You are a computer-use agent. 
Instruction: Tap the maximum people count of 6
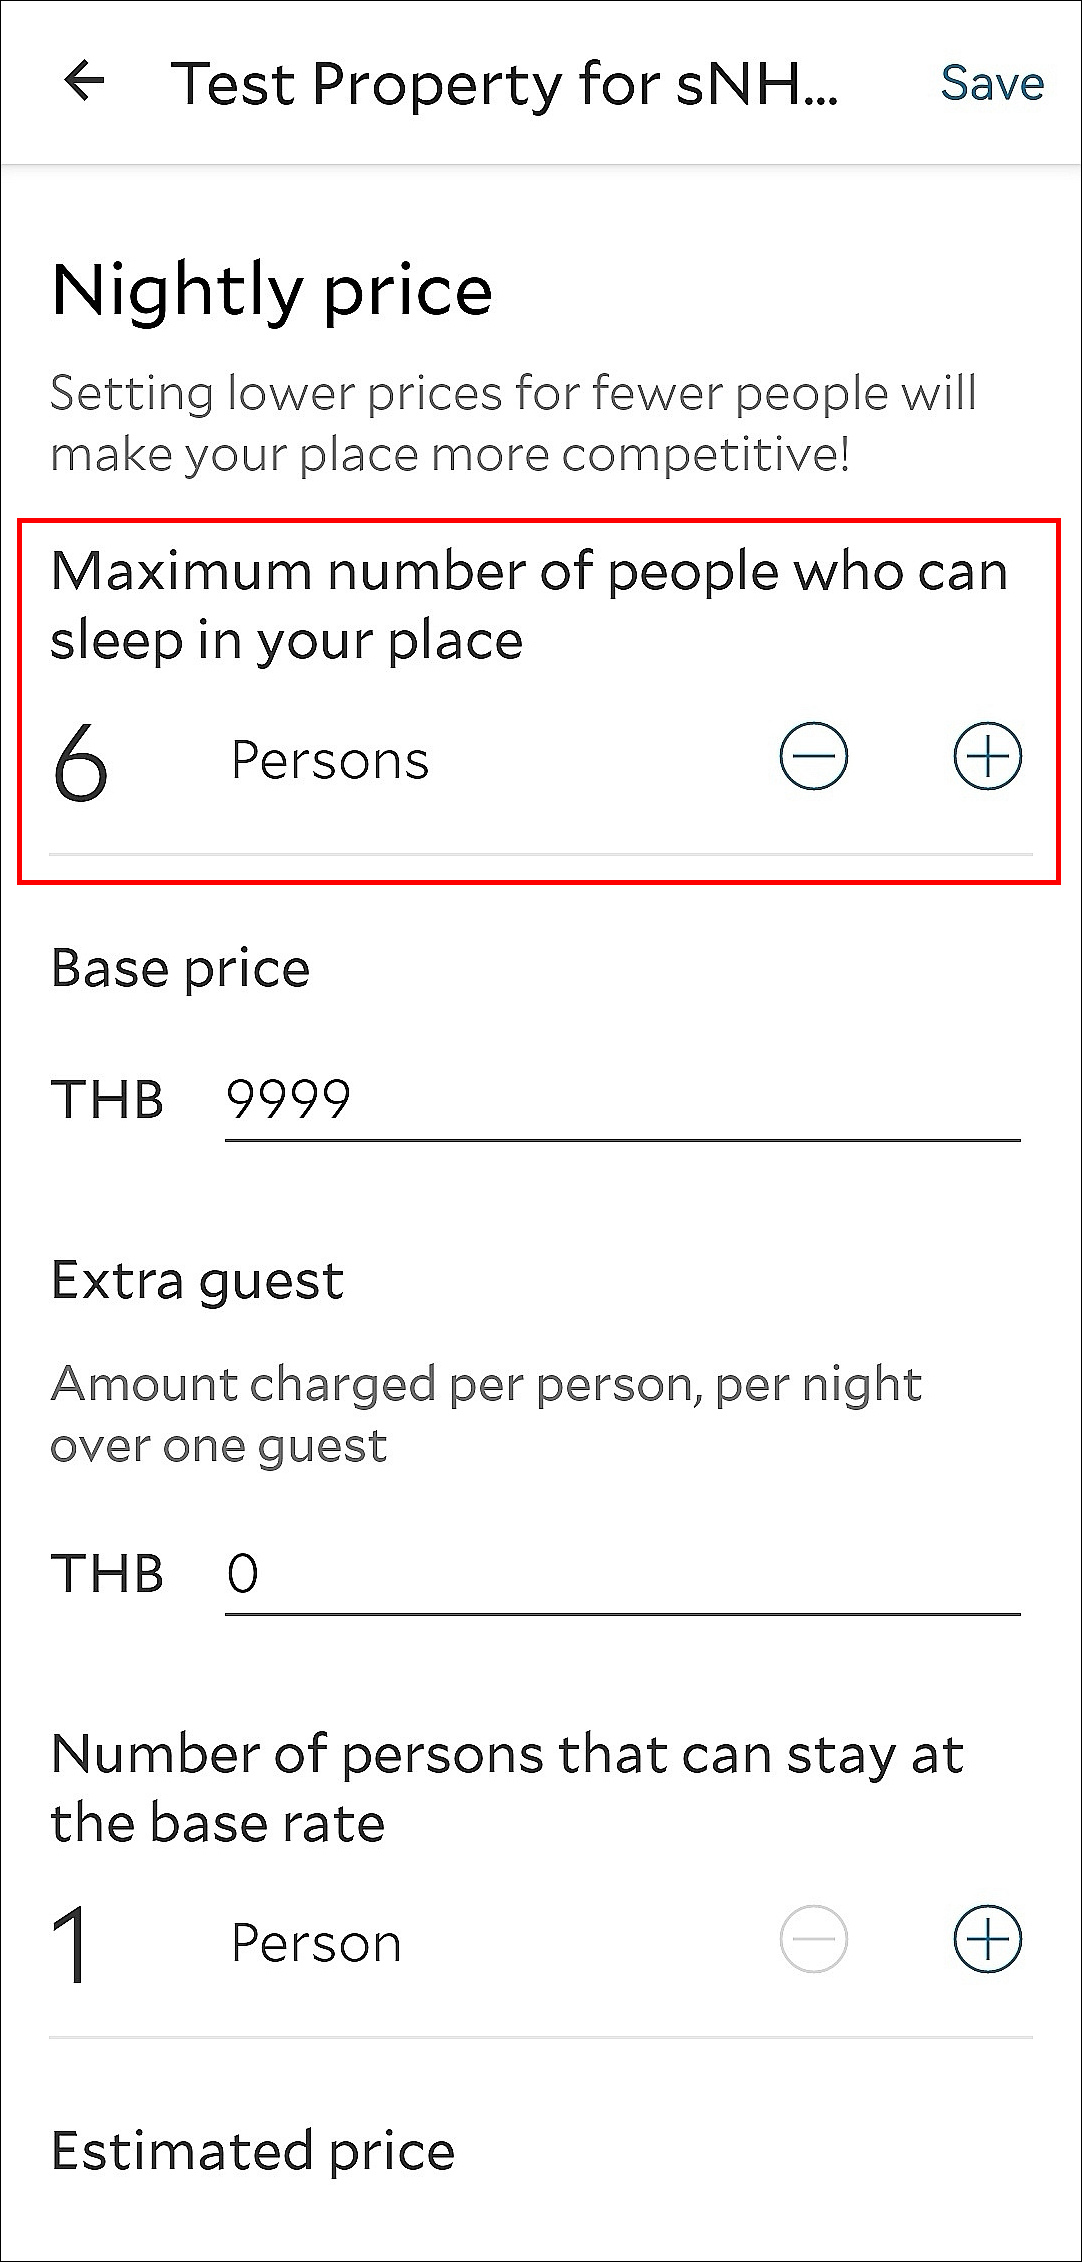pyautogui.click(x=80, y=762)
